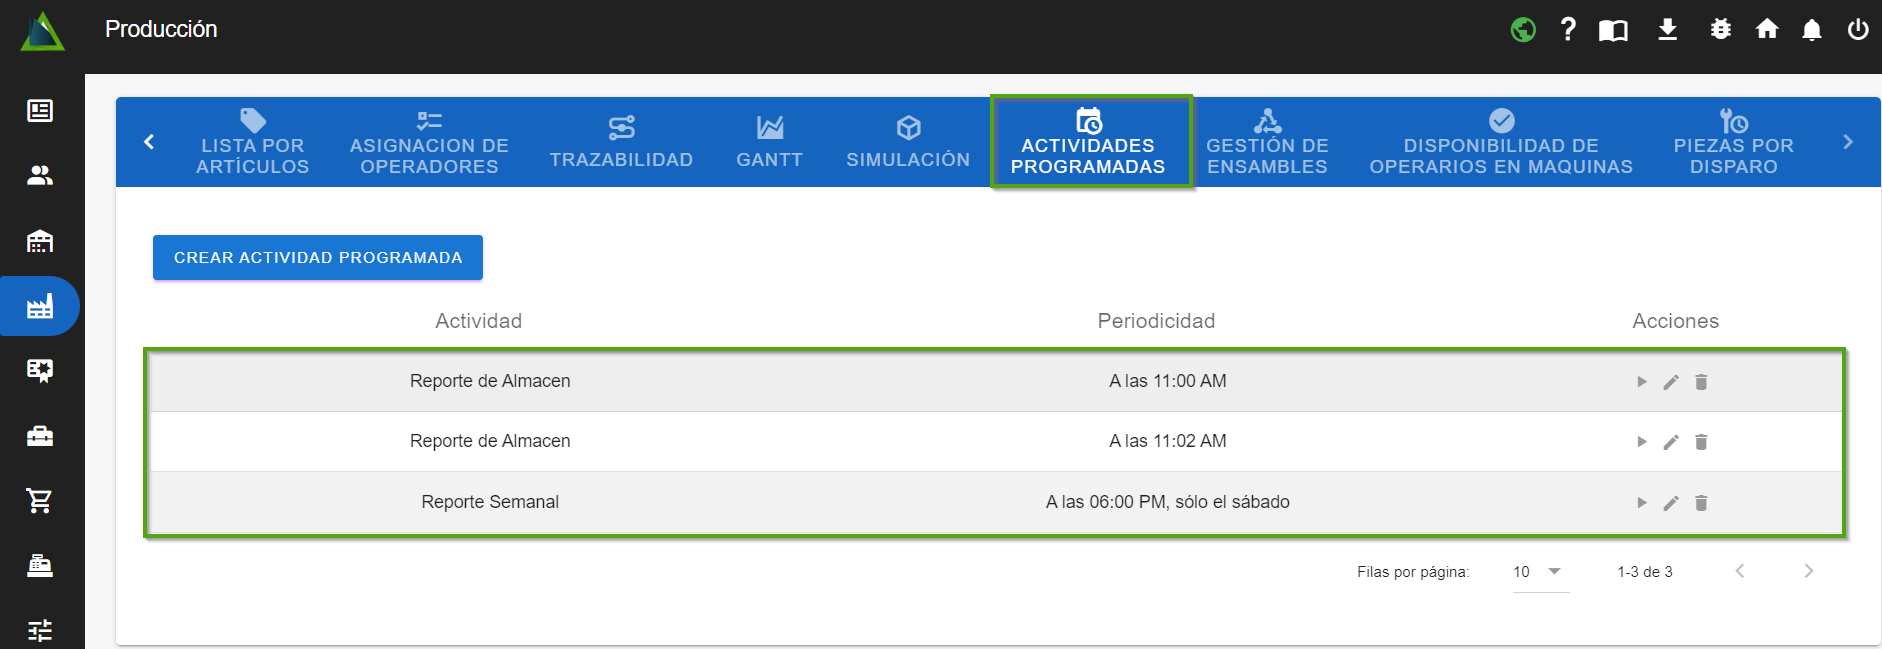This screenshot has height=649, width=1882.
Task: Open the shopping cart sidebar section
Action: [40, 500]
